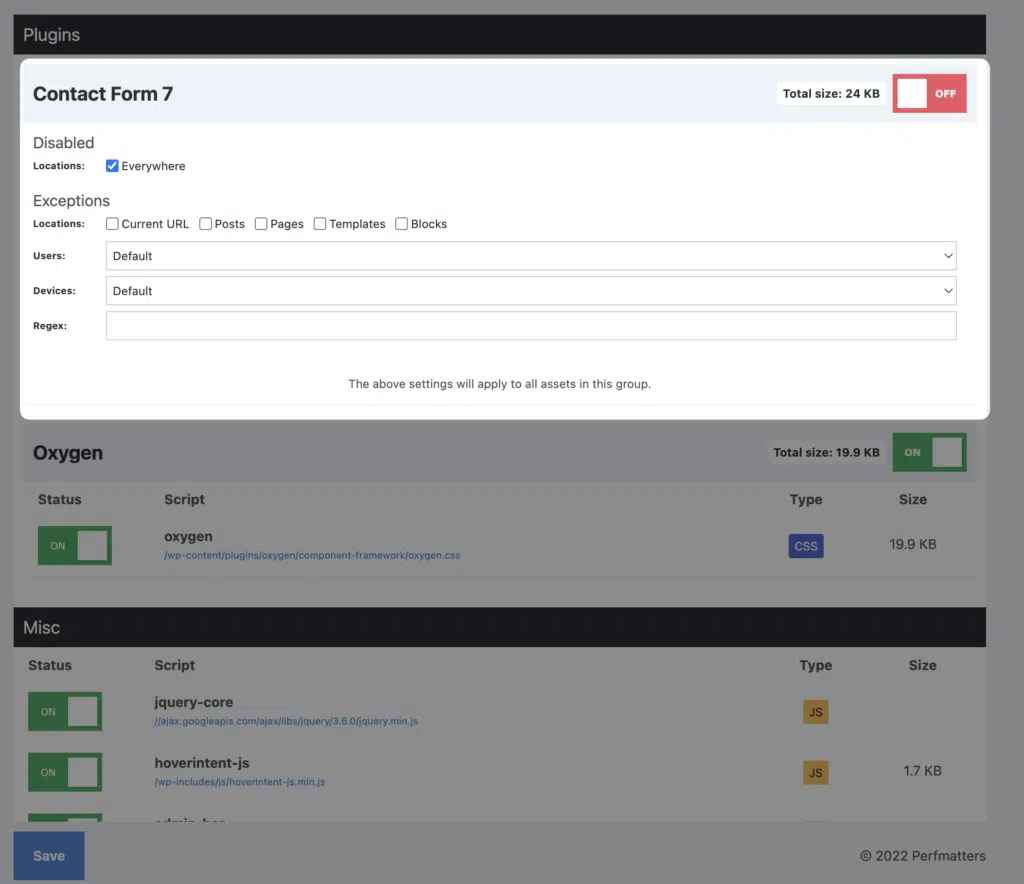Click the Oxygen plugin heading
1024x884 pixels.
(68, 452)
